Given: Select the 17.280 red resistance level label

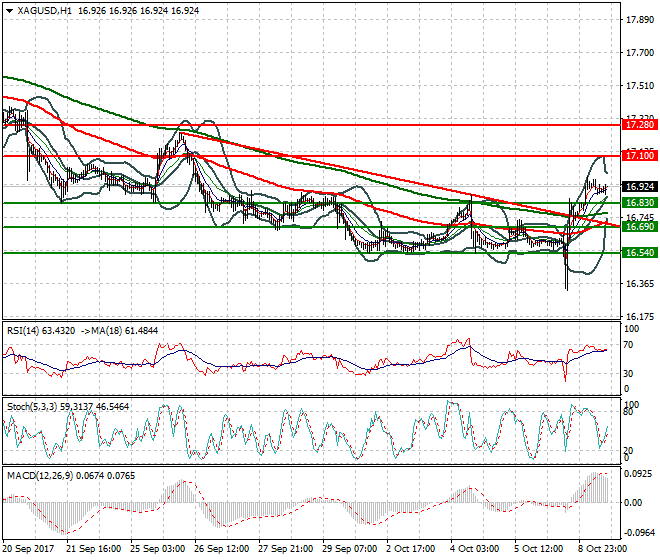Looking at the screenshot, I should point(639,125).
